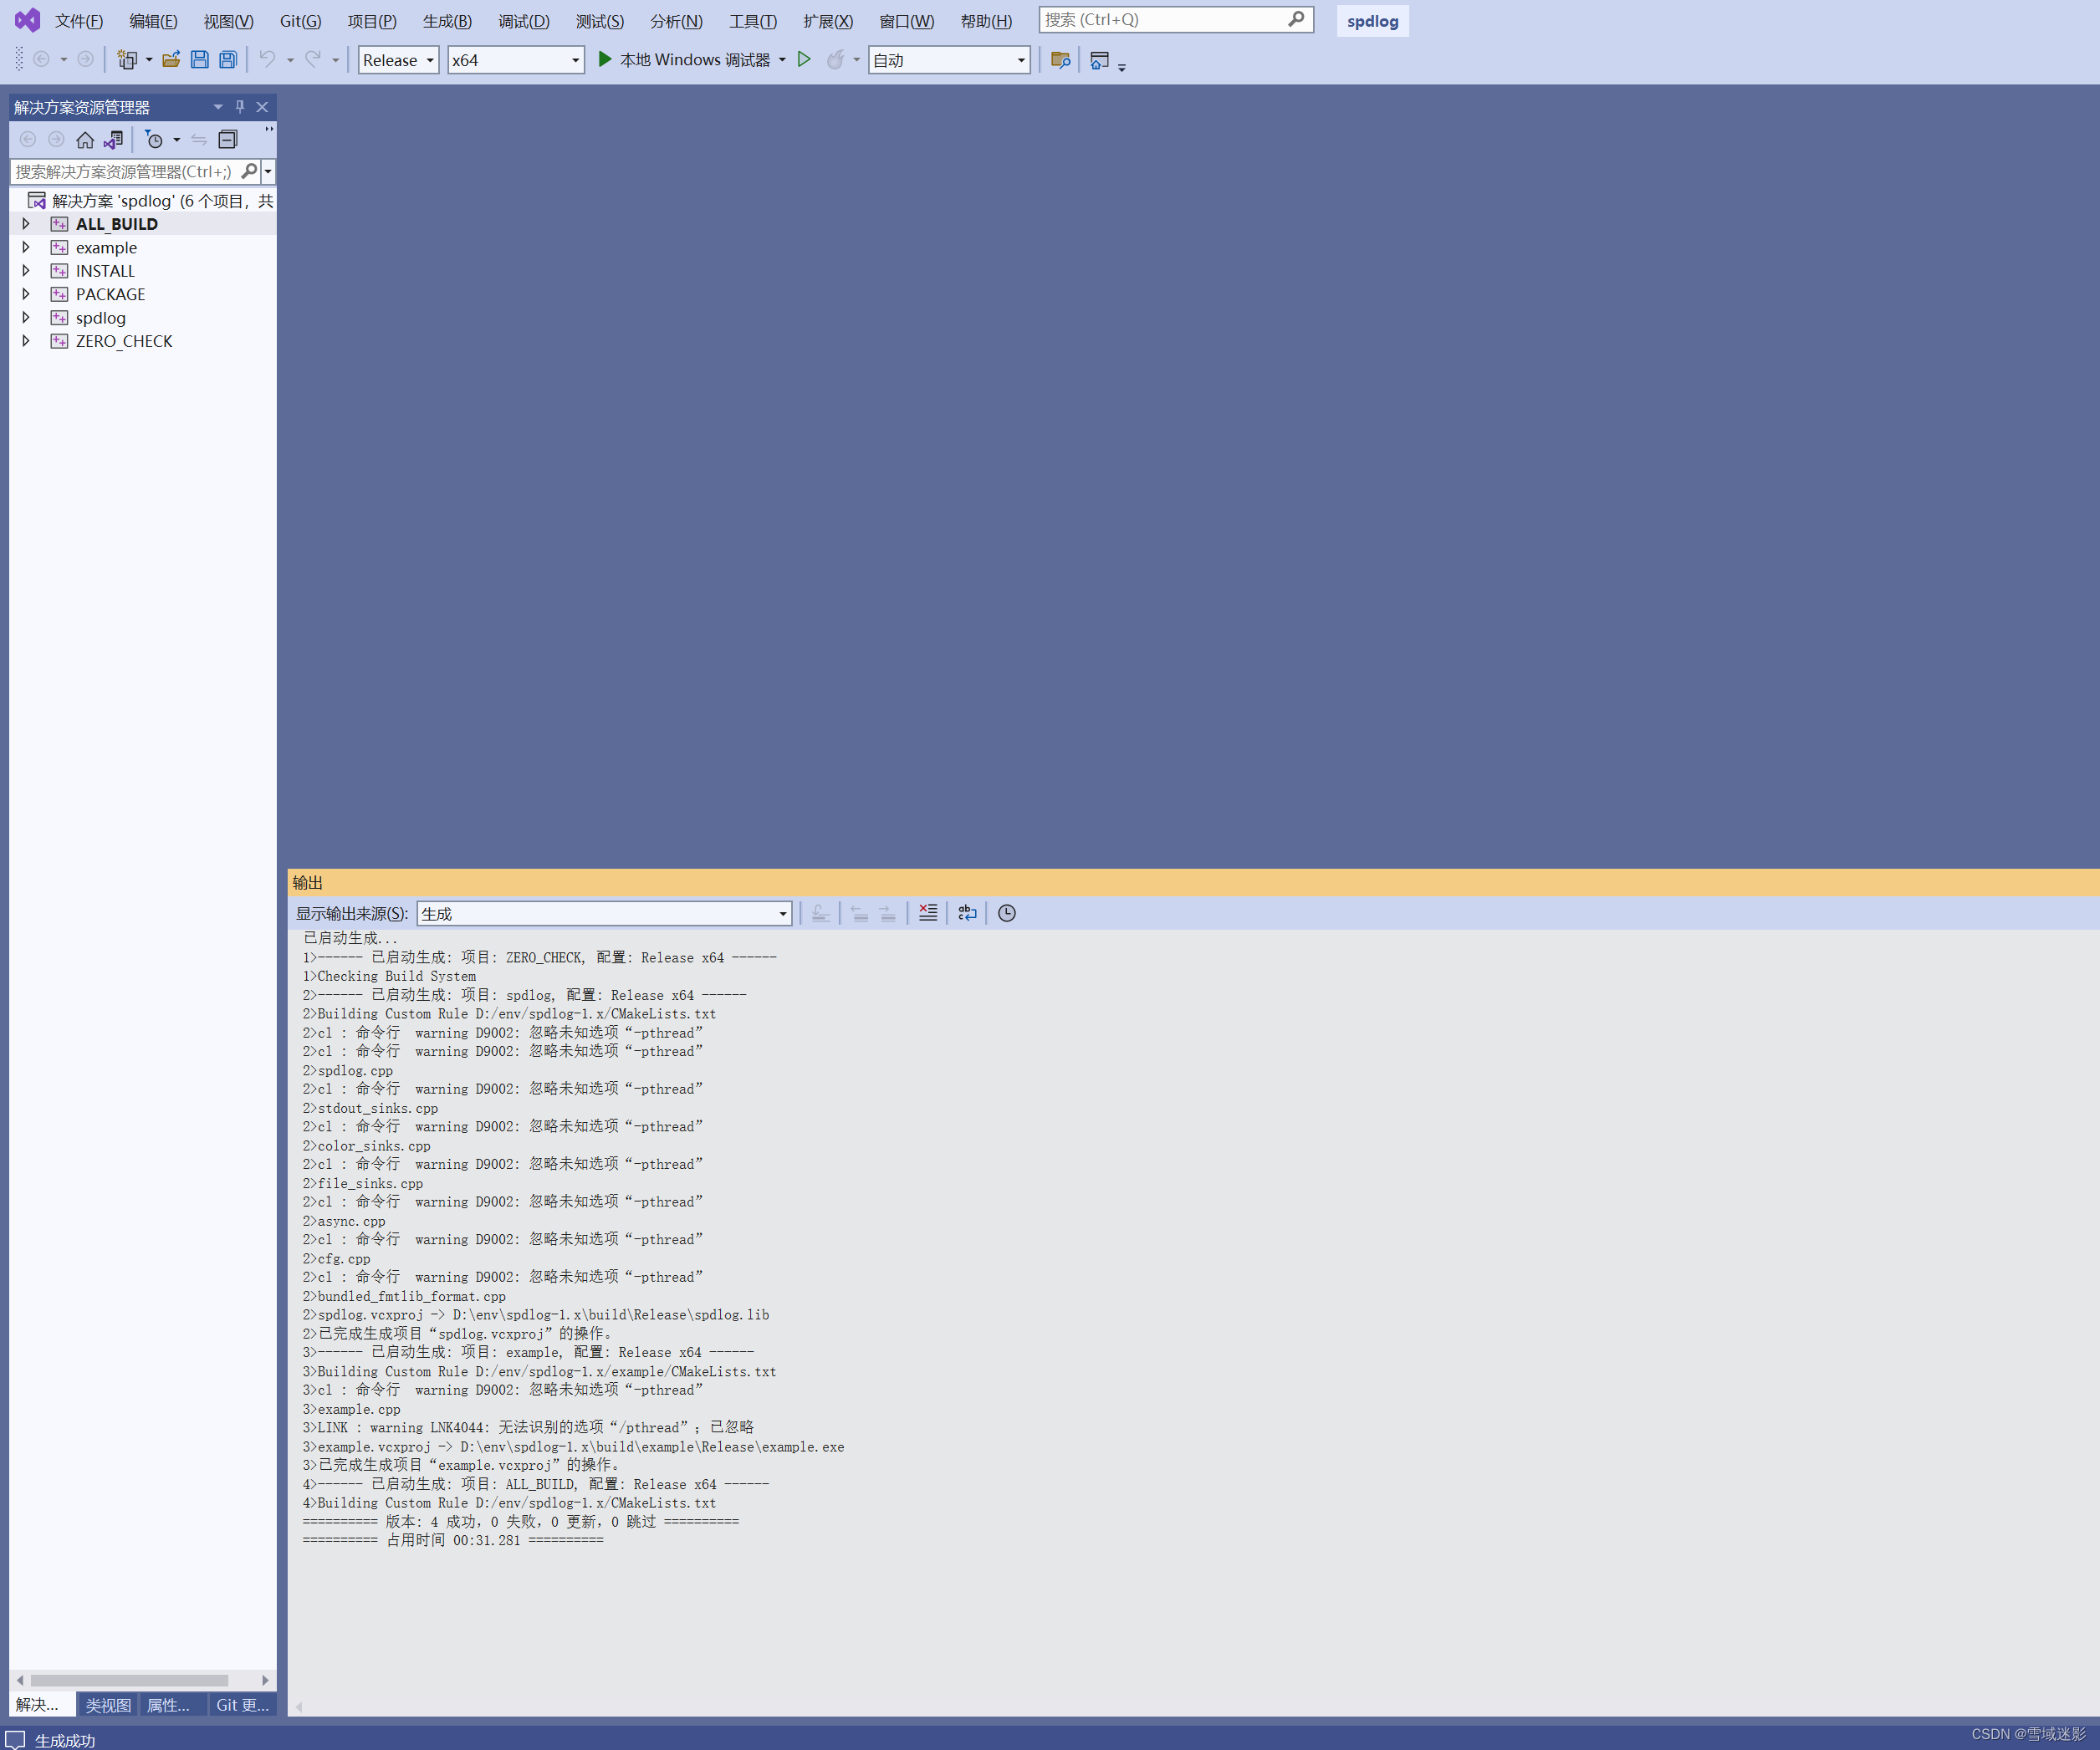This screenshot has height=1750, width=2100.
Task: Open the Release configuration dropdown
Action: (x=397, y=60)
